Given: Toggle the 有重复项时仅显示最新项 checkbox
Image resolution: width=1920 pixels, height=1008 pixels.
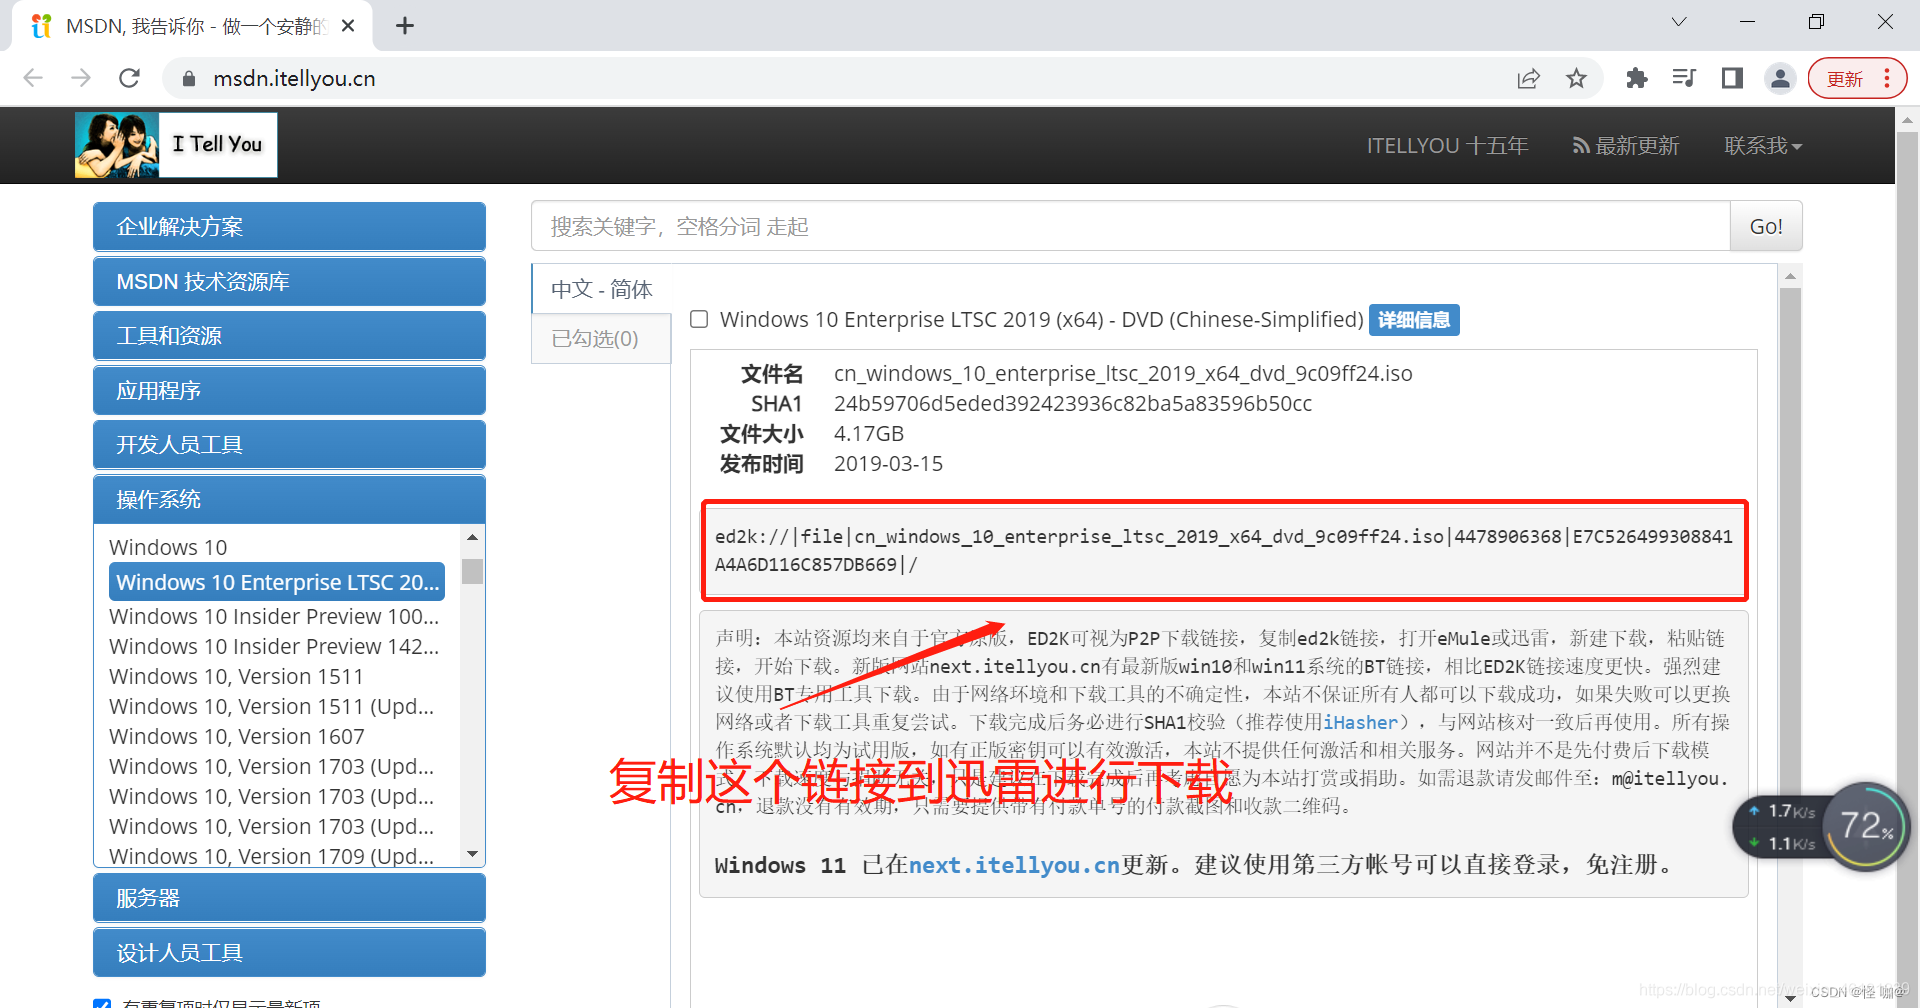Looking at the screenshot, I should [x=102, y=1002].
